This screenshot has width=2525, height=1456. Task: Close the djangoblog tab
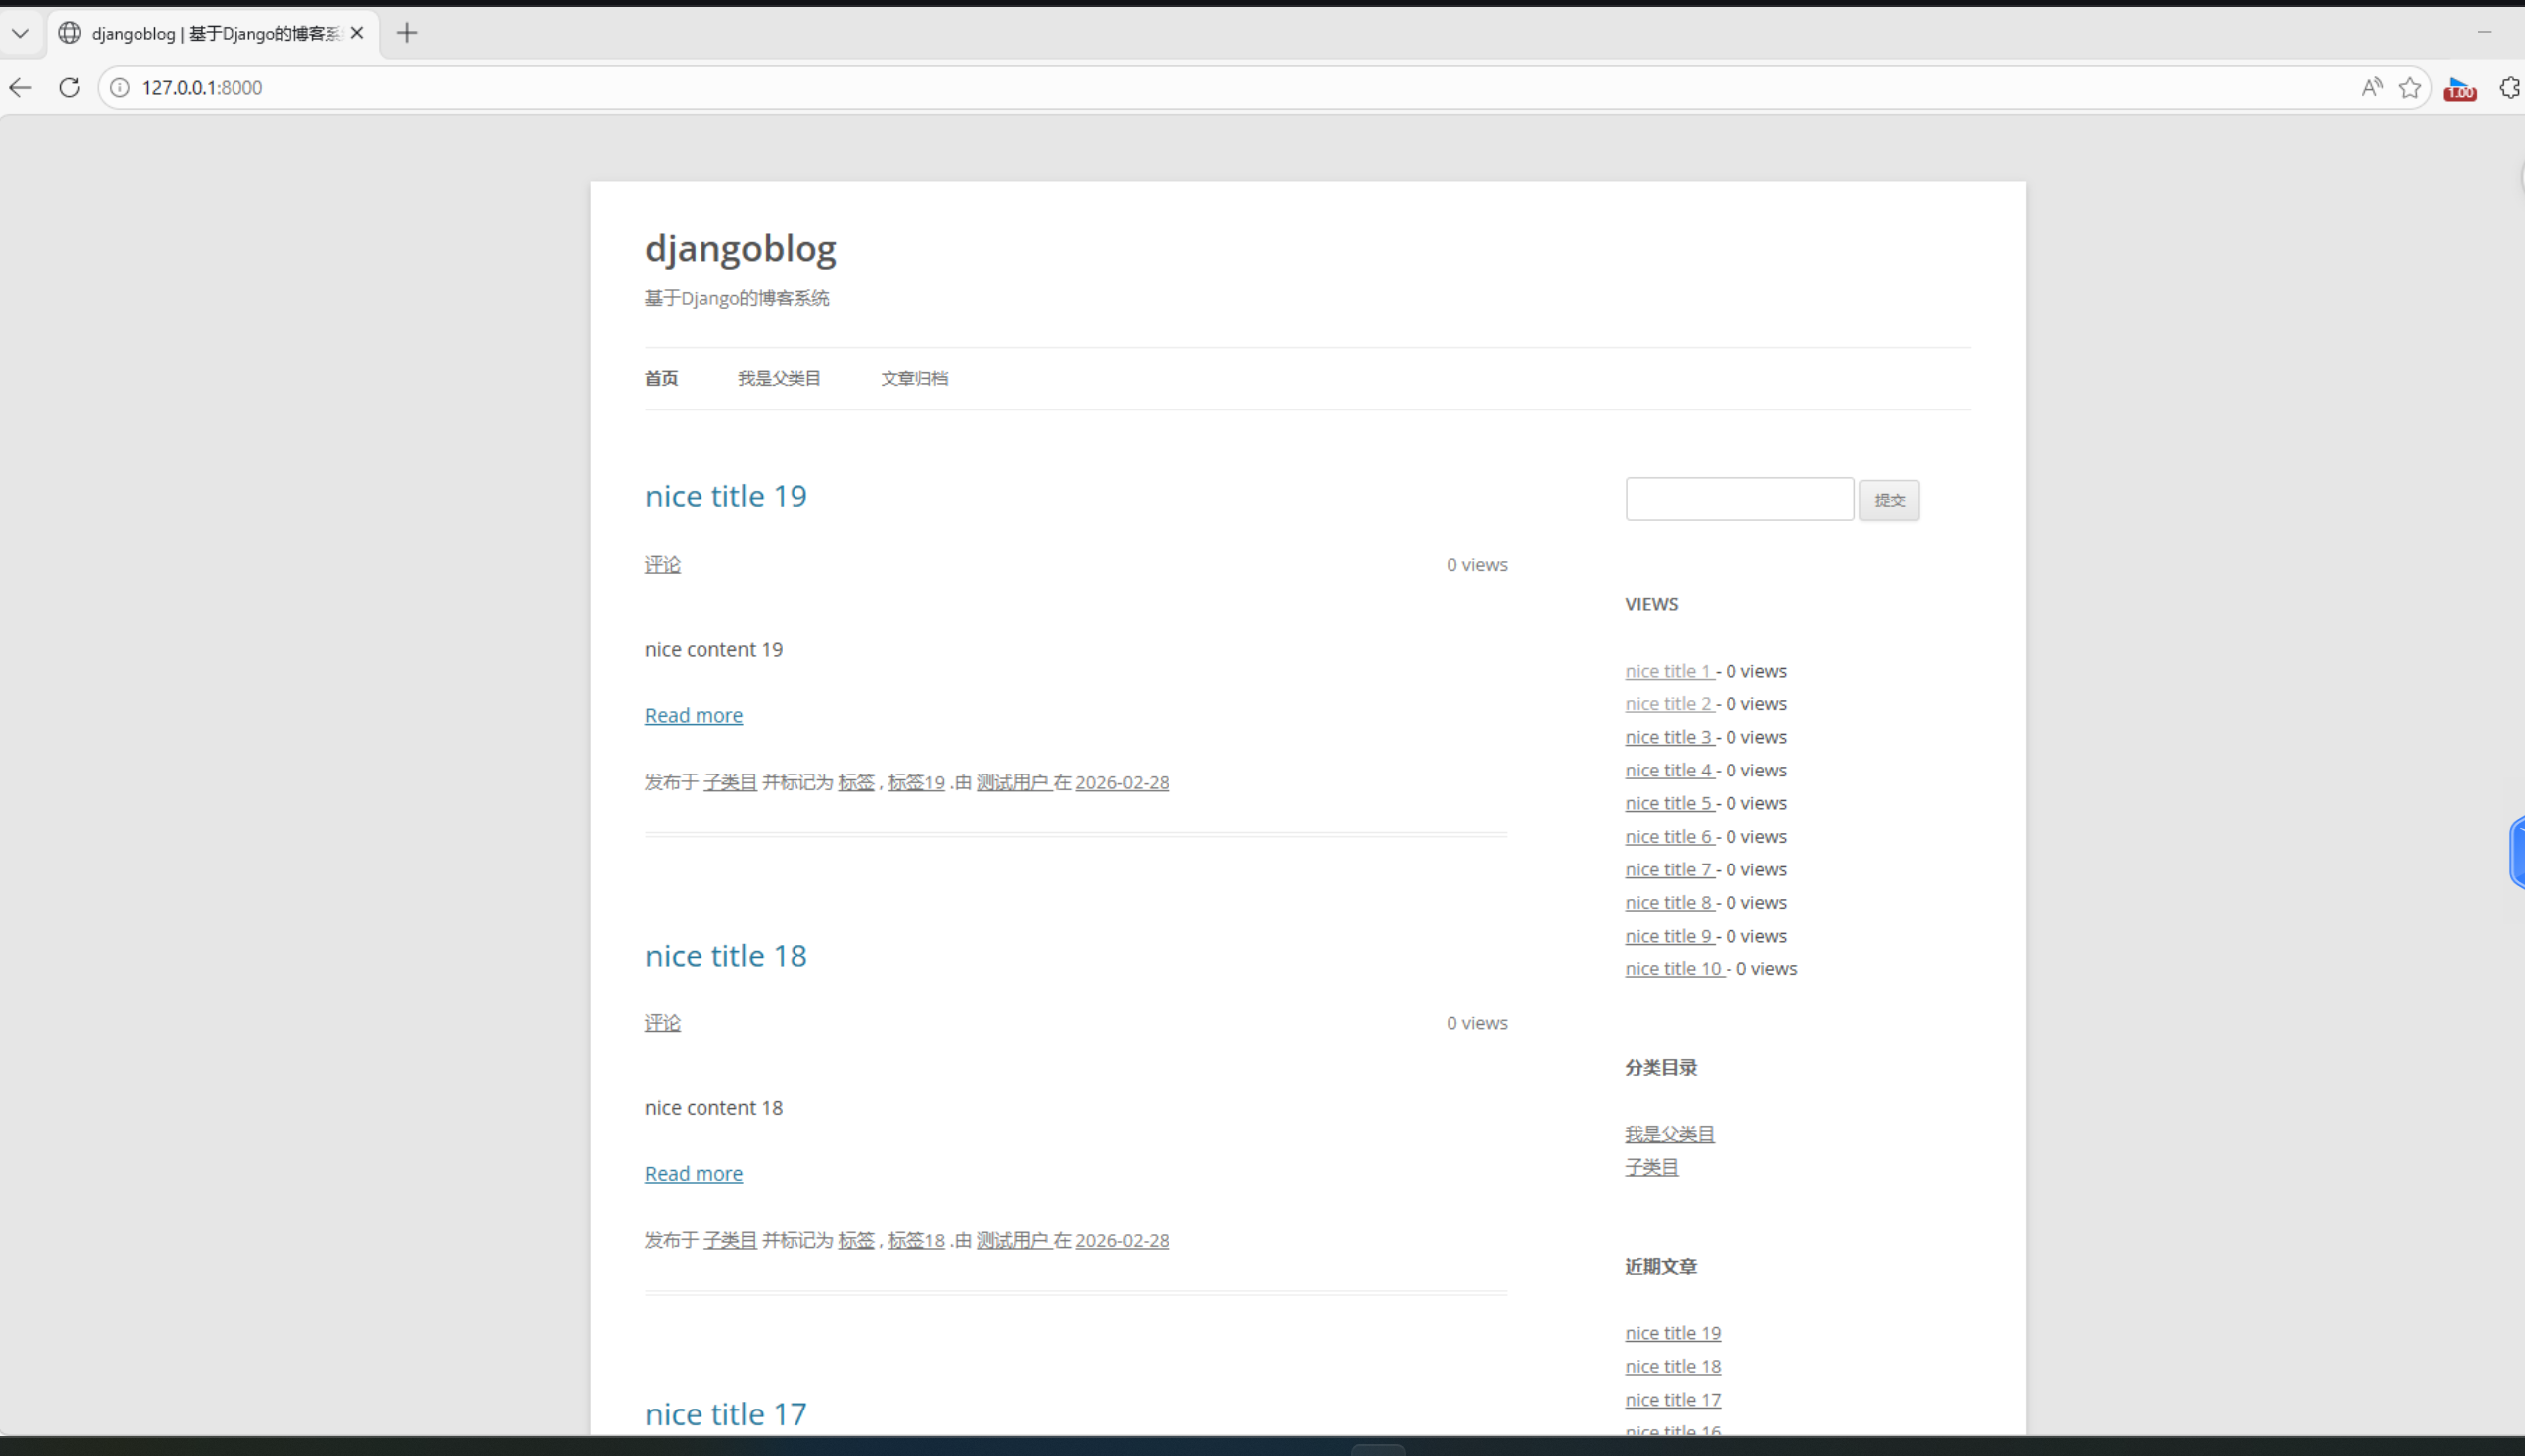click(357, 33)
